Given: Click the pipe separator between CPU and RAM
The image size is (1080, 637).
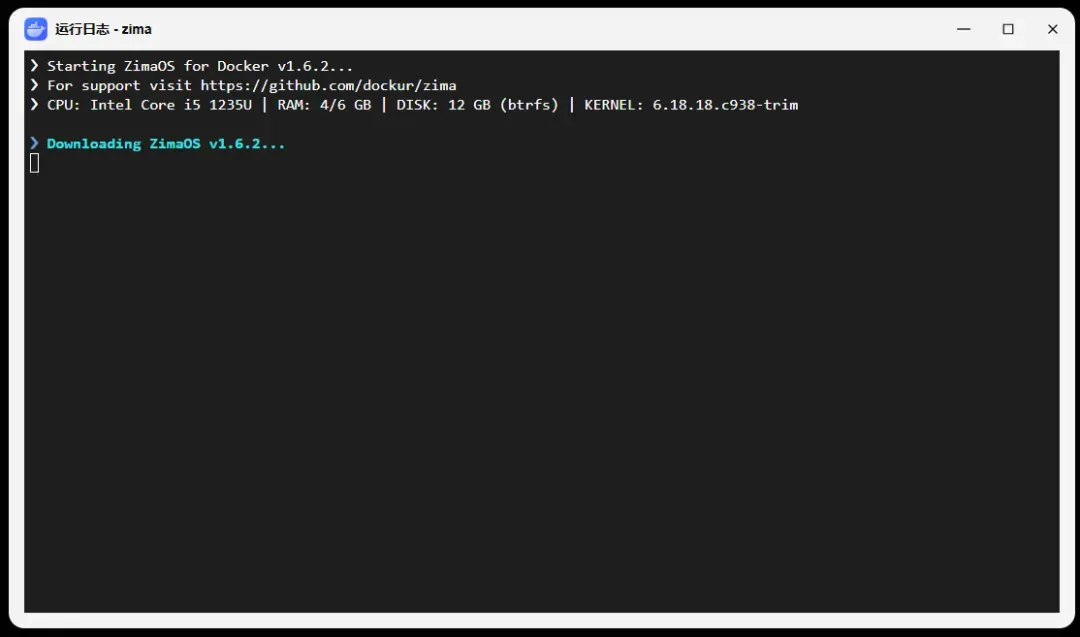Looking at the screenshot, I should pos(264,105).
